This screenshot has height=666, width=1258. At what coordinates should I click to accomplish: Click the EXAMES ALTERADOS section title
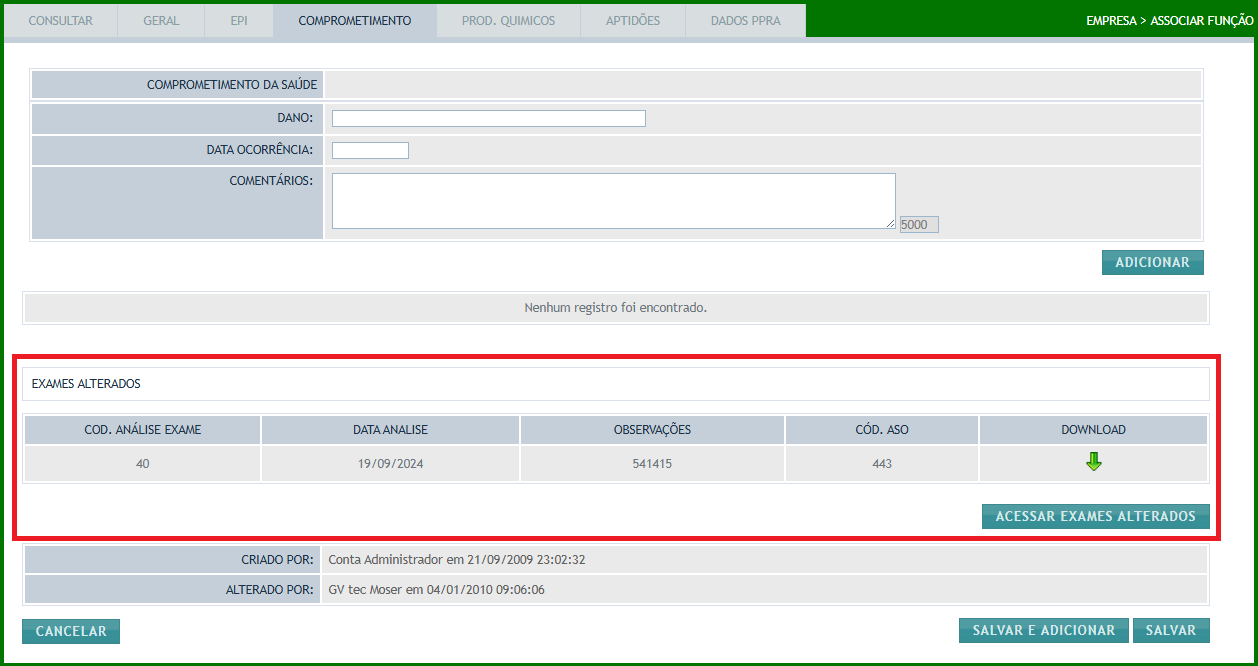point(86,383)
